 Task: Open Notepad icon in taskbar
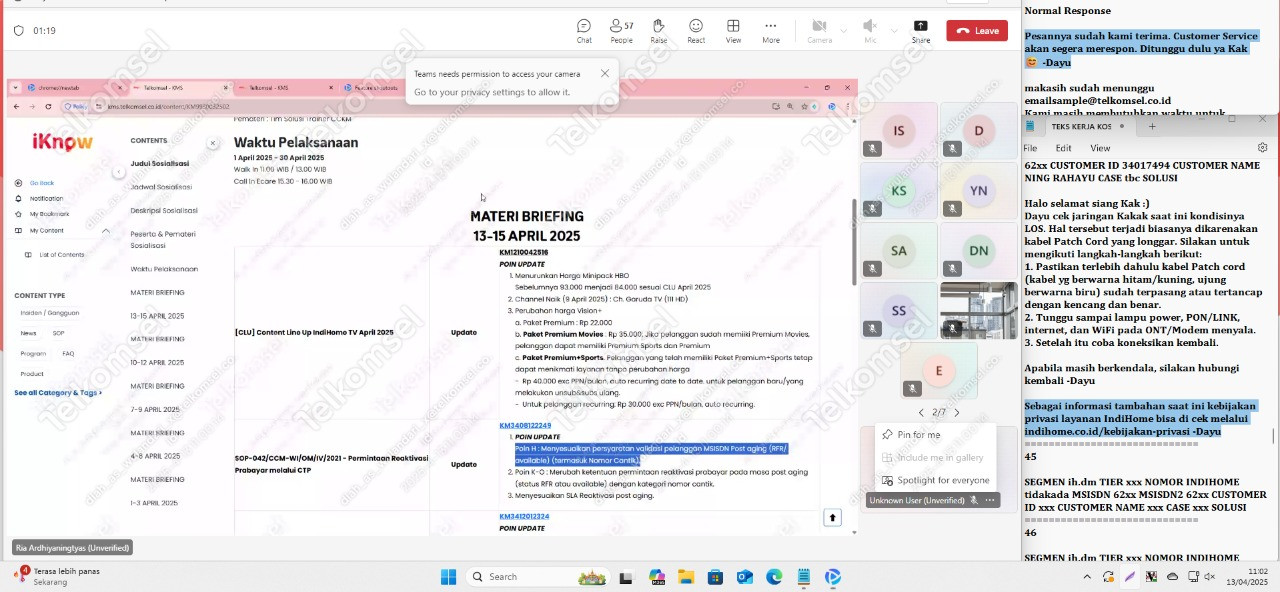(x=804, y=577)
